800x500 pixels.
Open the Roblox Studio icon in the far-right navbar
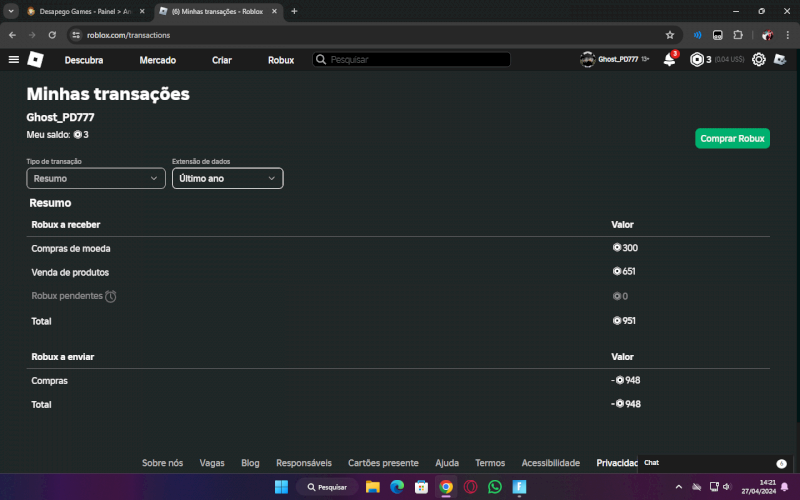780,60
